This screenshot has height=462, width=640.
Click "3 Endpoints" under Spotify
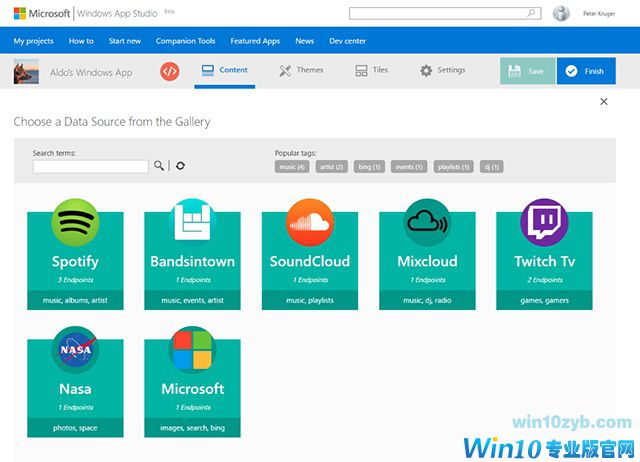75,280
